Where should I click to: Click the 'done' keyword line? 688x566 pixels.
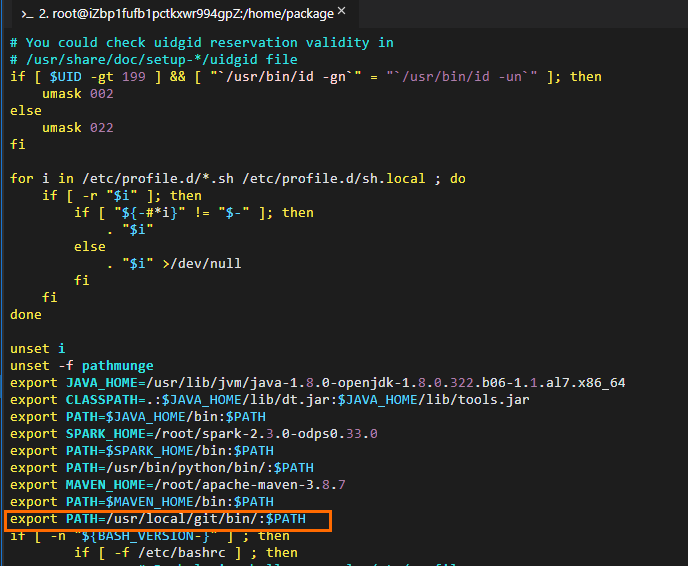point(26,315)
